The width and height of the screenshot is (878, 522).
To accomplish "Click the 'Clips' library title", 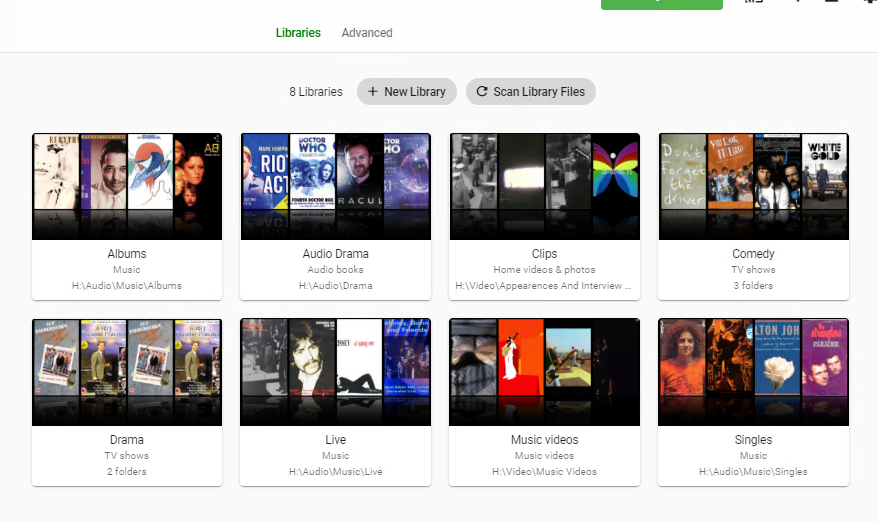I will pyautogui.click(x=545, y=254).
